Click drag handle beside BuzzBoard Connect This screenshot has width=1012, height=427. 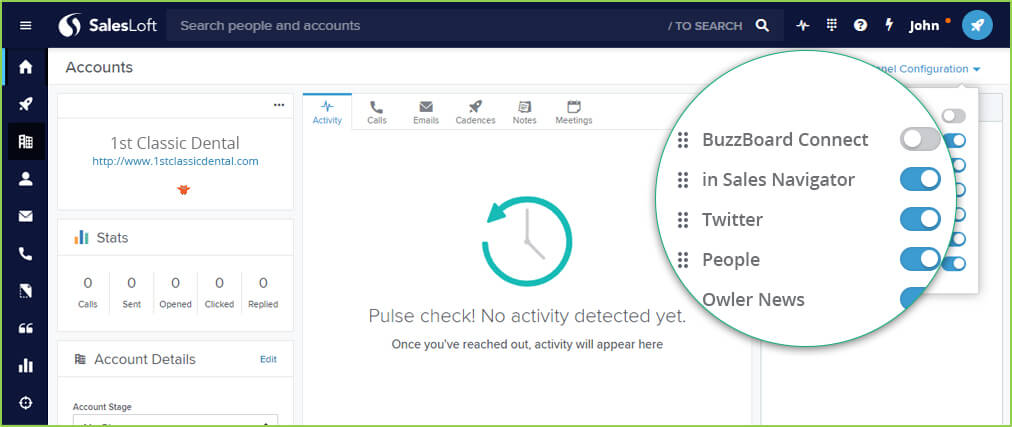click(x=683, y=139)
